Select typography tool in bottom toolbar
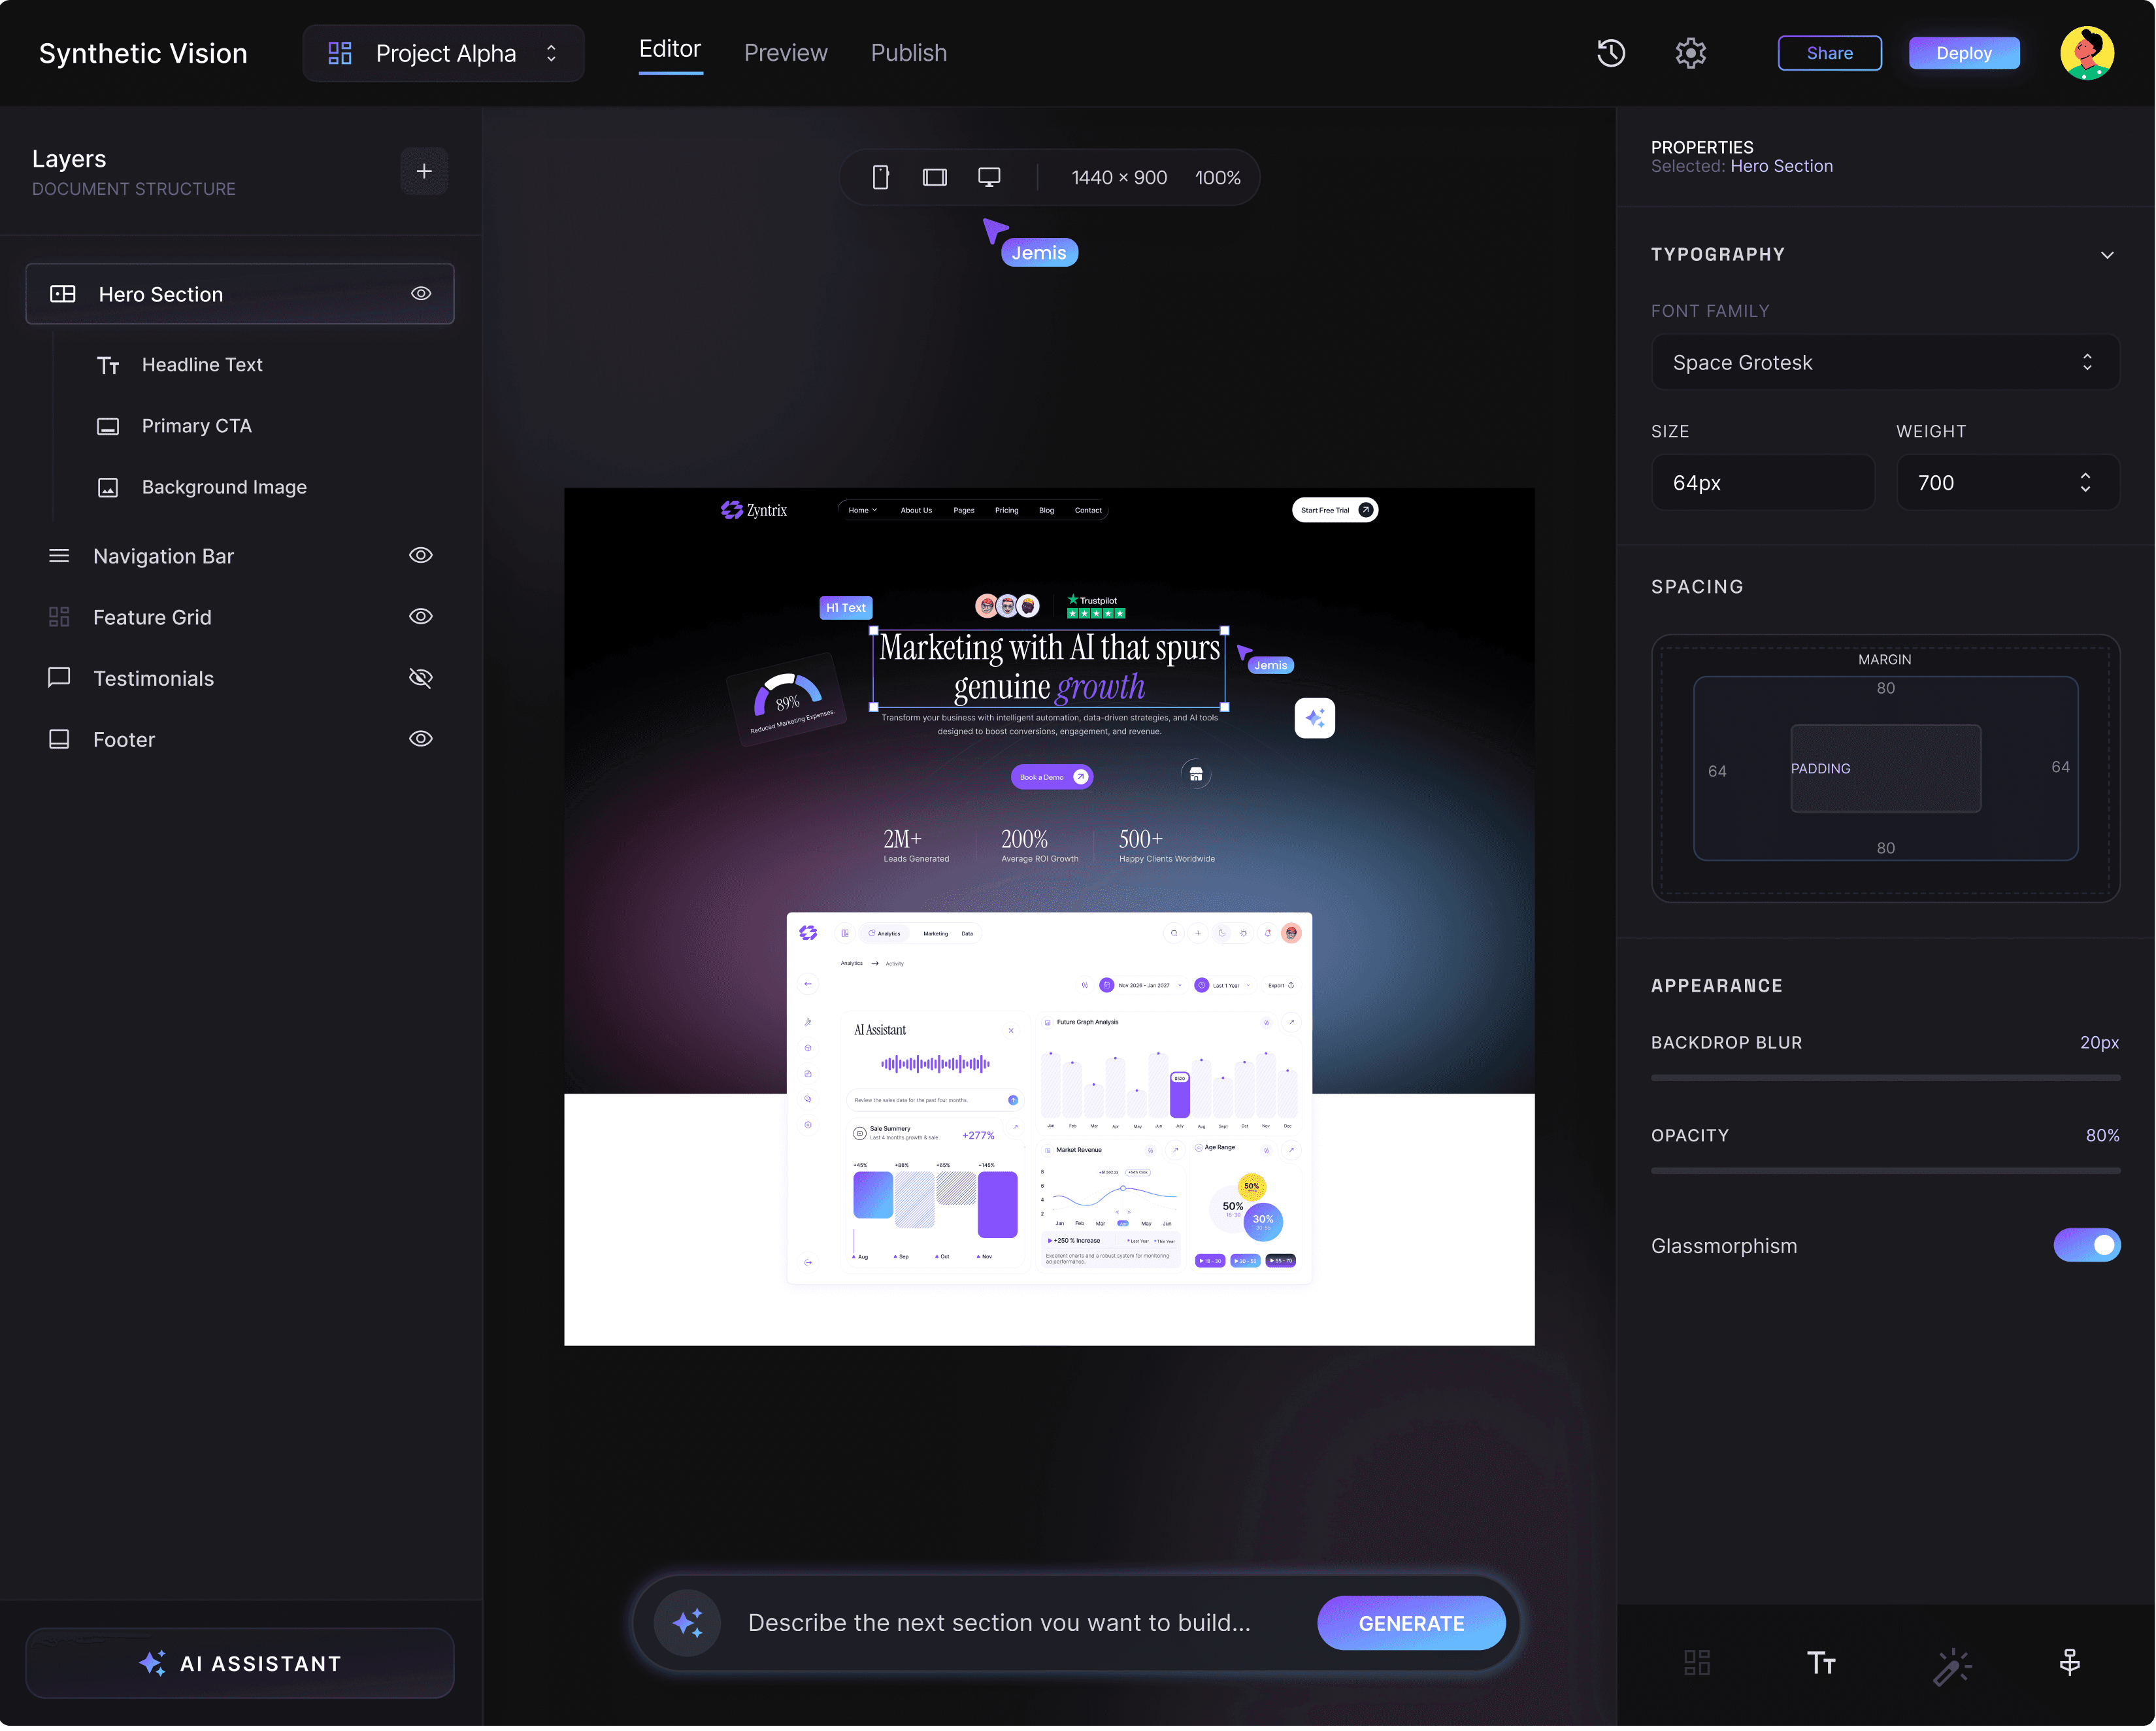The width and height of the screenshot is (2156, 1731). (1820, 1662)
